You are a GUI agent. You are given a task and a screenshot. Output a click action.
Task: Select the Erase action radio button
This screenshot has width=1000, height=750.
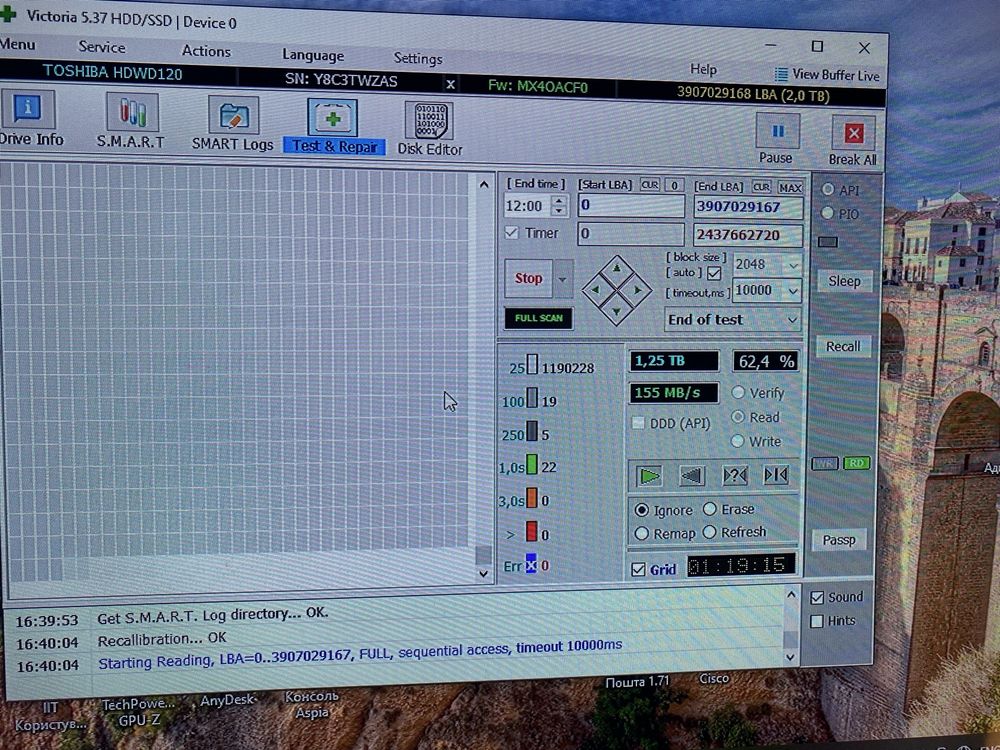710,509
